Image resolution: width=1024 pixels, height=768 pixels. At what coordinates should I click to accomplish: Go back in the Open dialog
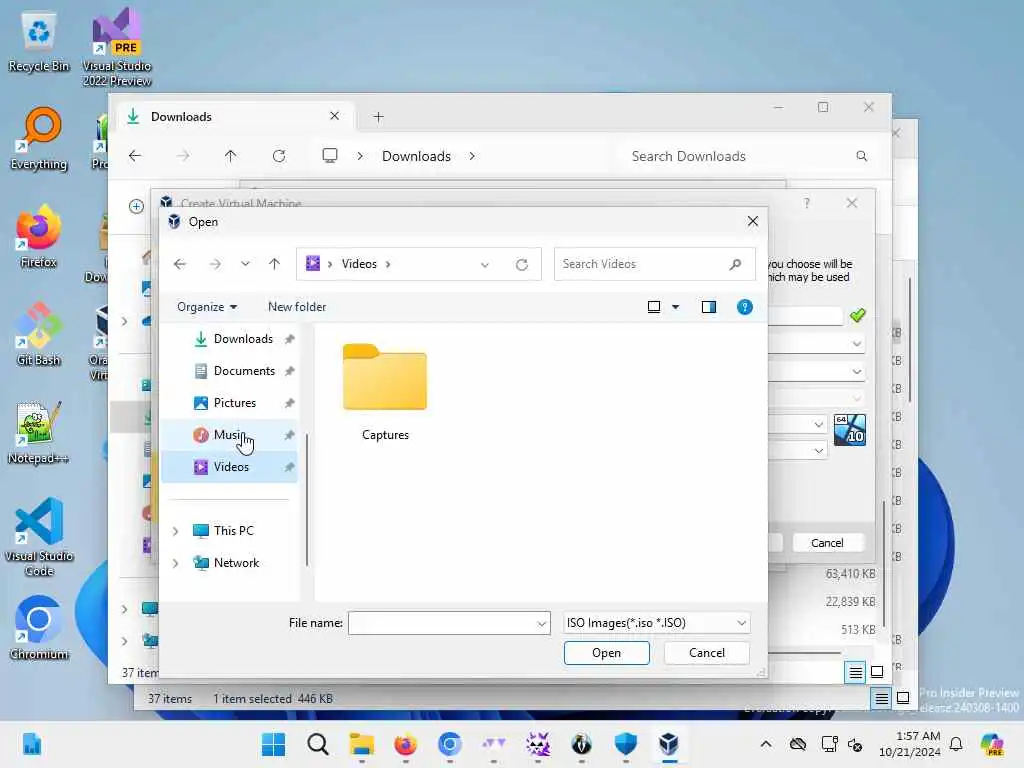180,264
